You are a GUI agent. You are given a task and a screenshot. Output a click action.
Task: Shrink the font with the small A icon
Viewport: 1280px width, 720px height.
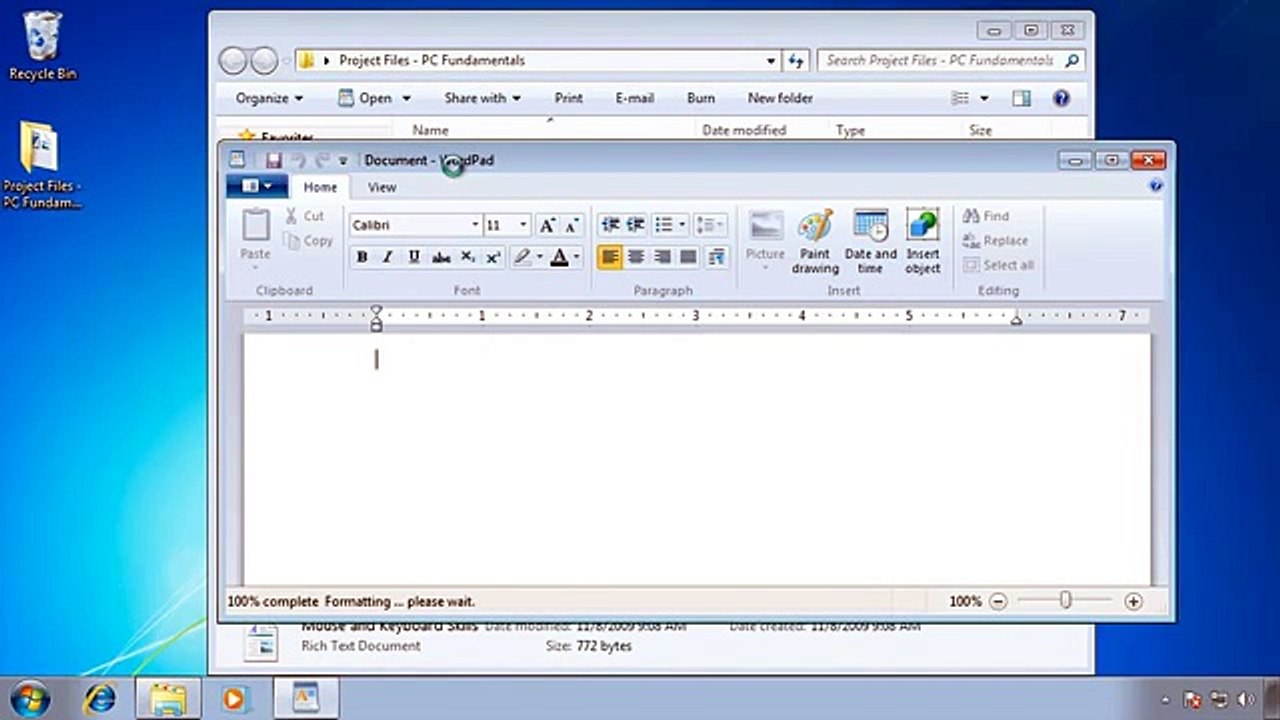pos(571,225)
